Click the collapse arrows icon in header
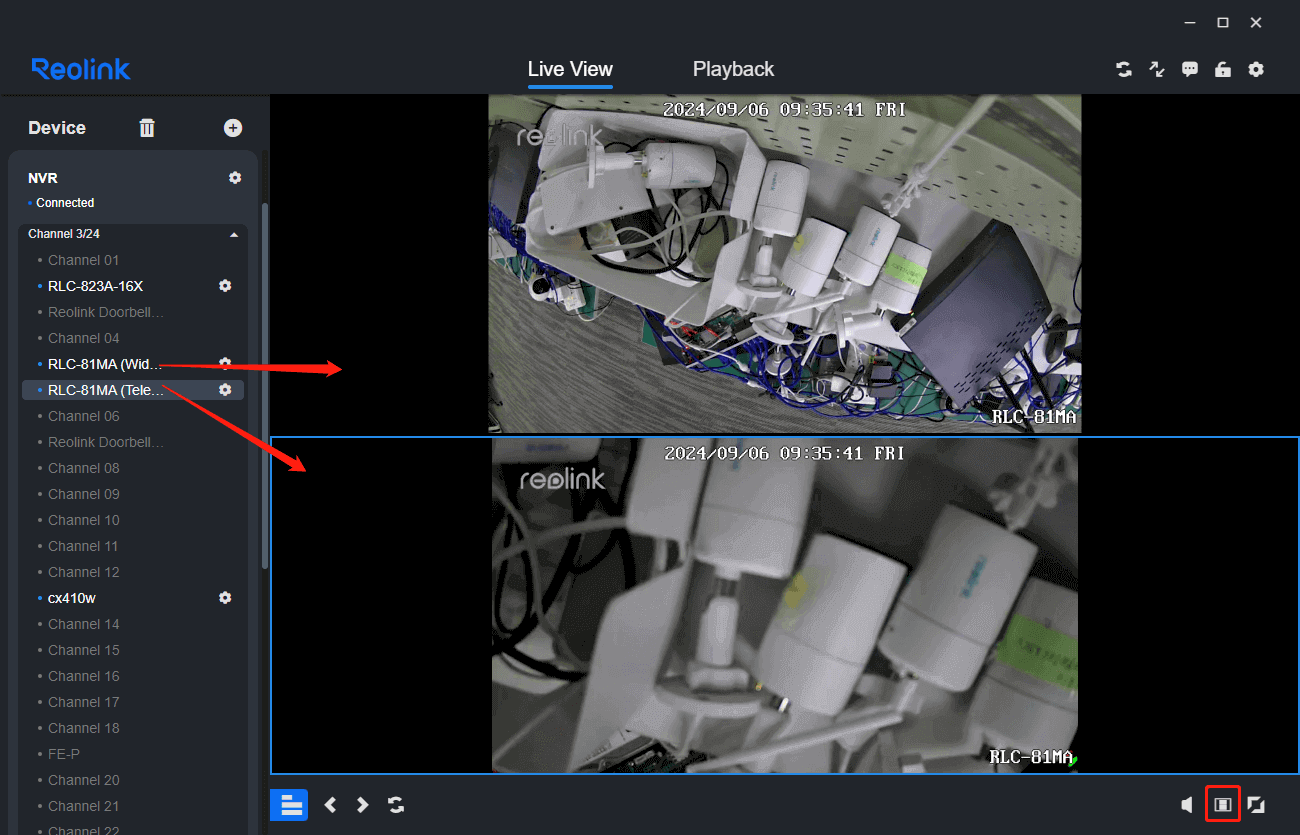1300x835 pixels. point(1157,69)
